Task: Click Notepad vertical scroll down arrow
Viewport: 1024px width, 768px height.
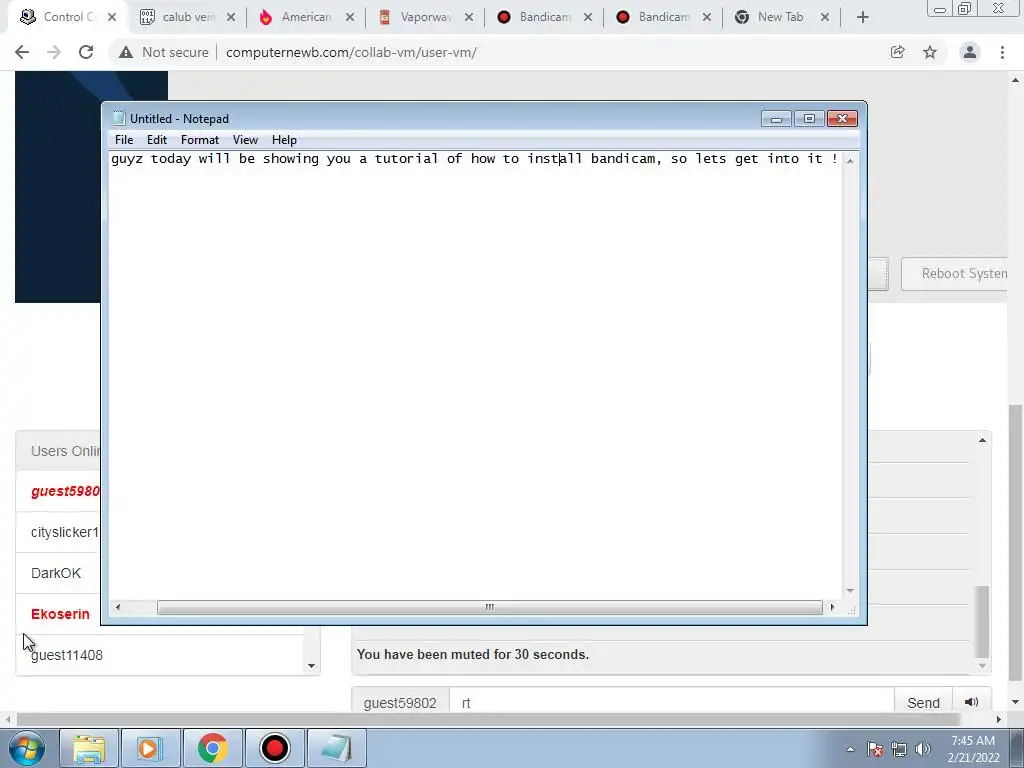Action: pos(850,590)
